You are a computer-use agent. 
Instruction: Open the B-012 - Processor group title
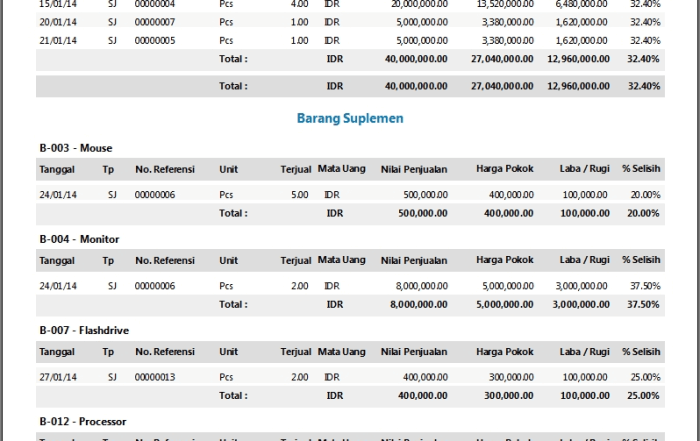tap(83, 421)
